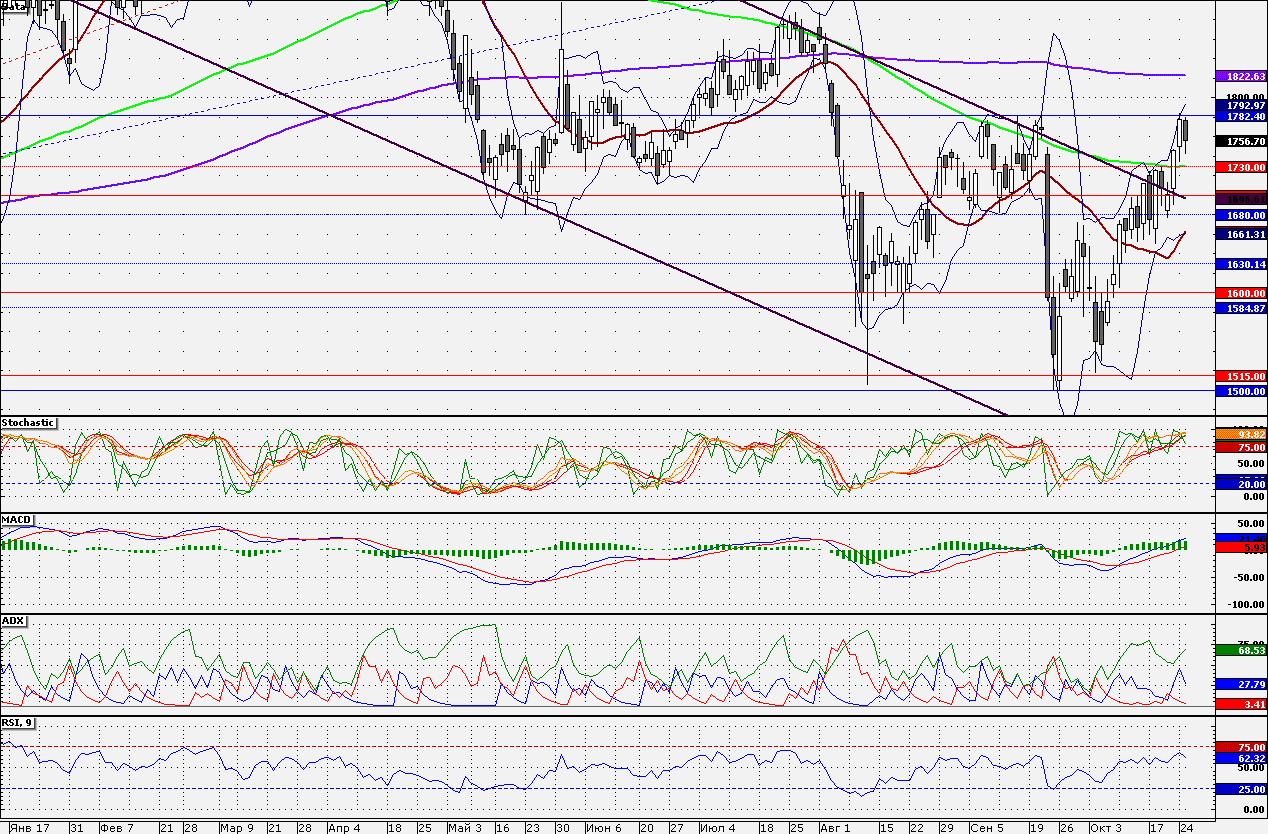Click the ADX indicator panel label
This screenshot has width=1268, height=834.
[x=13, y=621]
